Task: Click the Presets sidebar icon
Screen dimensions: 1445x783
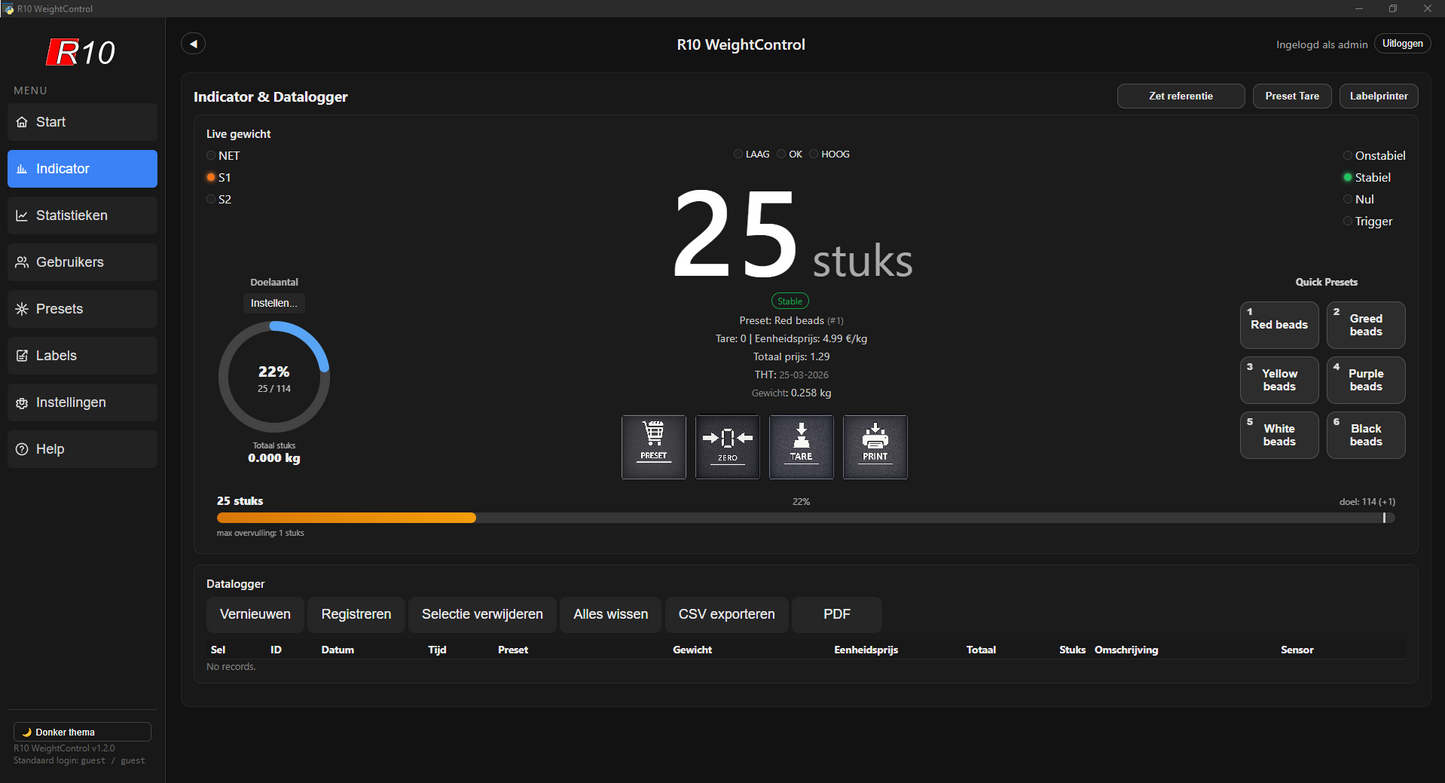Action: pos(22,309)
